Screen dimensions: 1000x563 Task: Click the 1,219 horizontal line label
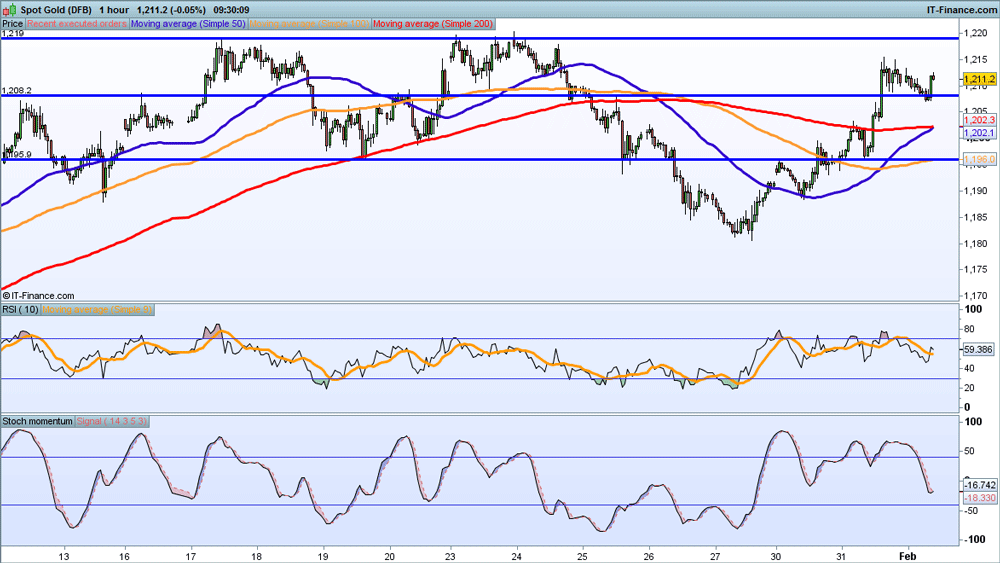coord(13,33)
